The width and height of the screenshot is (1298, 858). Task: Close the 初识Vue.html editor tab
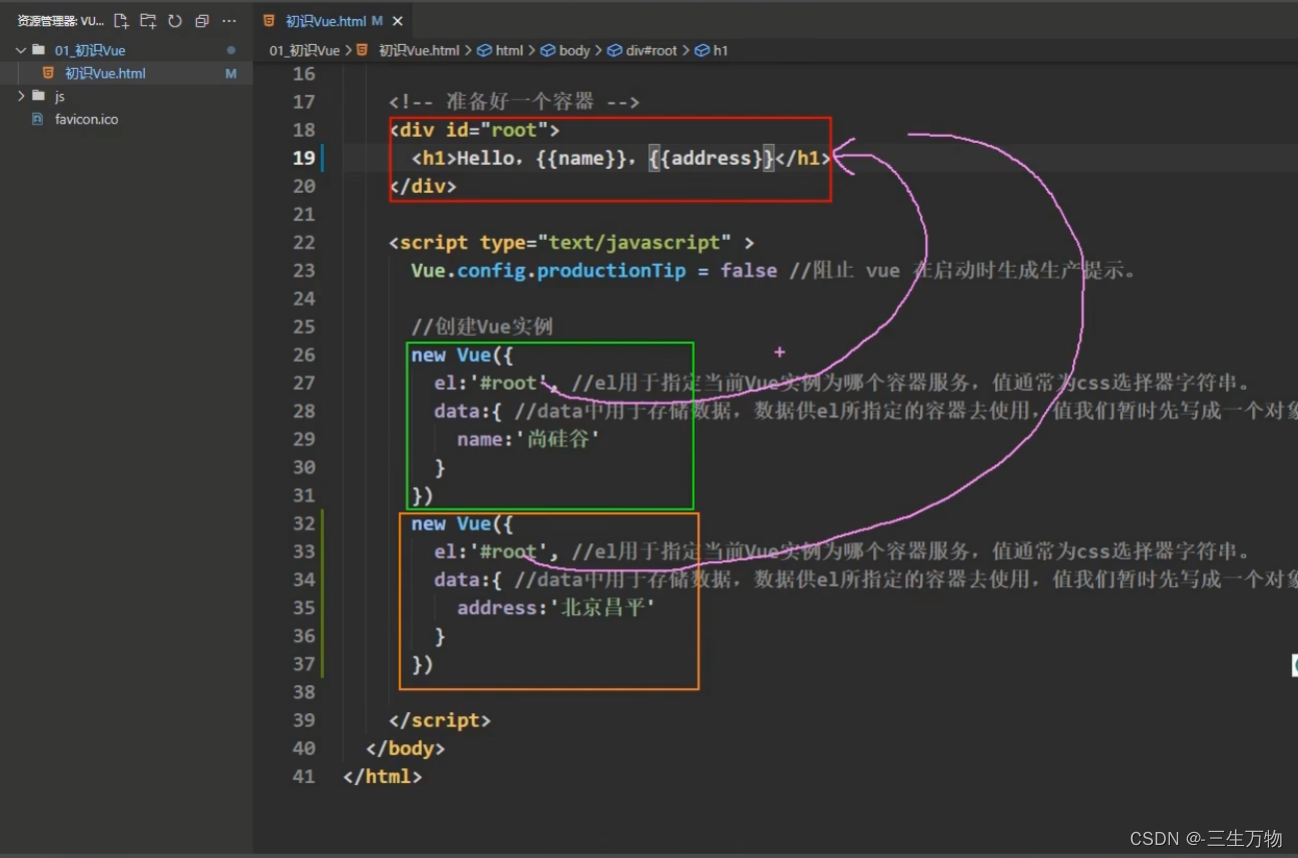(x=398, y=21)
